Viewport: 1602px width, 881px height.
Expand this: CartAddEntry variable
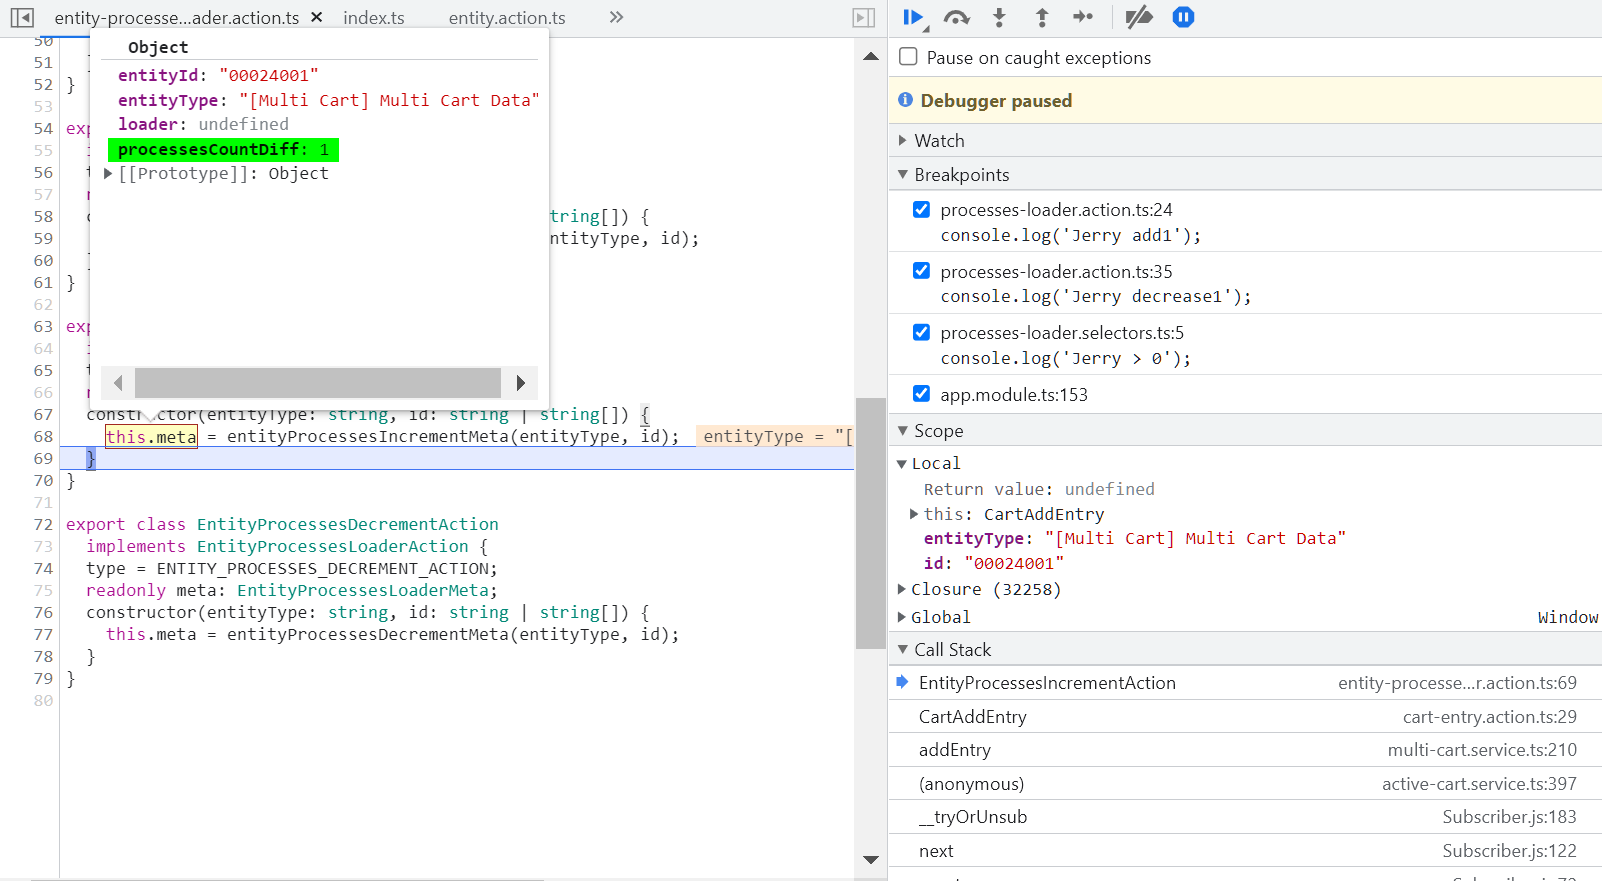tap(914, 514)
